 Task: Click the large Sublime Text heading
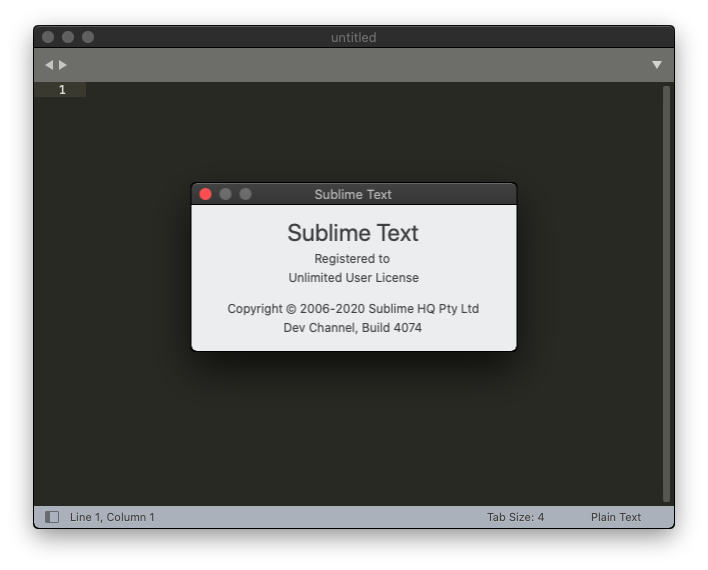pyautogui.click(x=353, y=233)
